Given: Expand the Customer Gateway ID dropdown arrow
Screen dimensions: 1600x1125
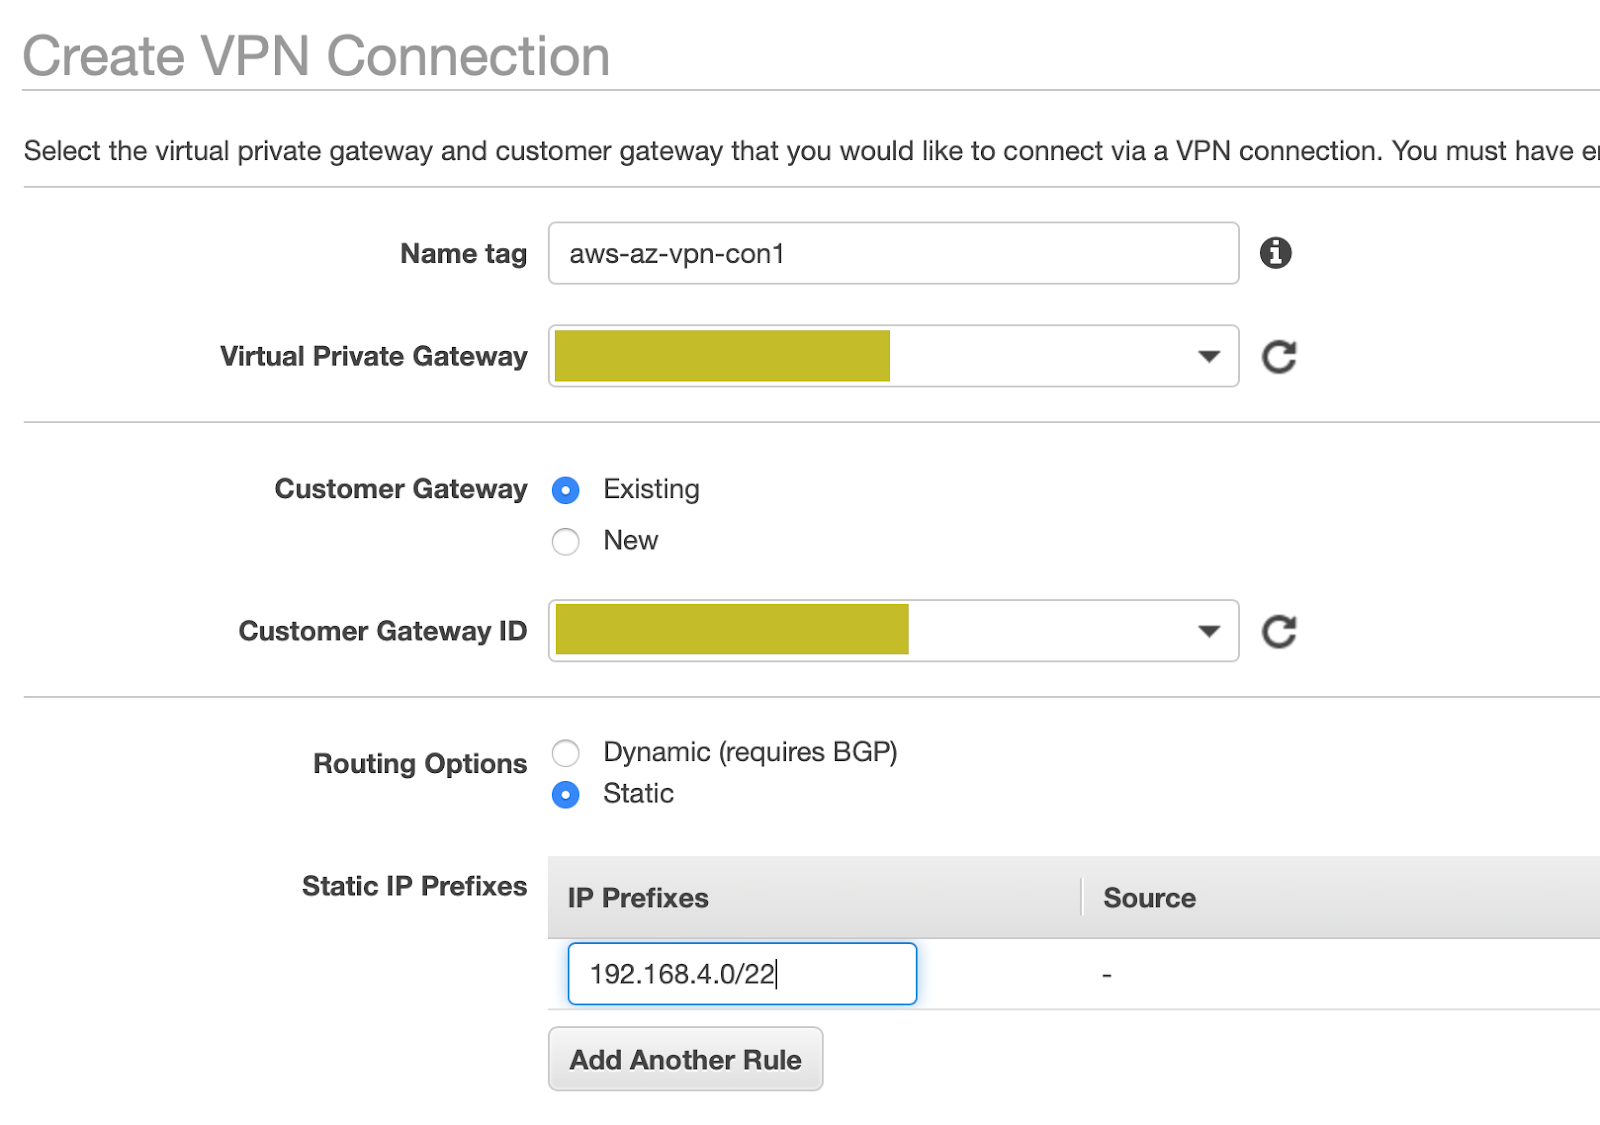Looking at the screenshot, I should tap(1208, 631).
